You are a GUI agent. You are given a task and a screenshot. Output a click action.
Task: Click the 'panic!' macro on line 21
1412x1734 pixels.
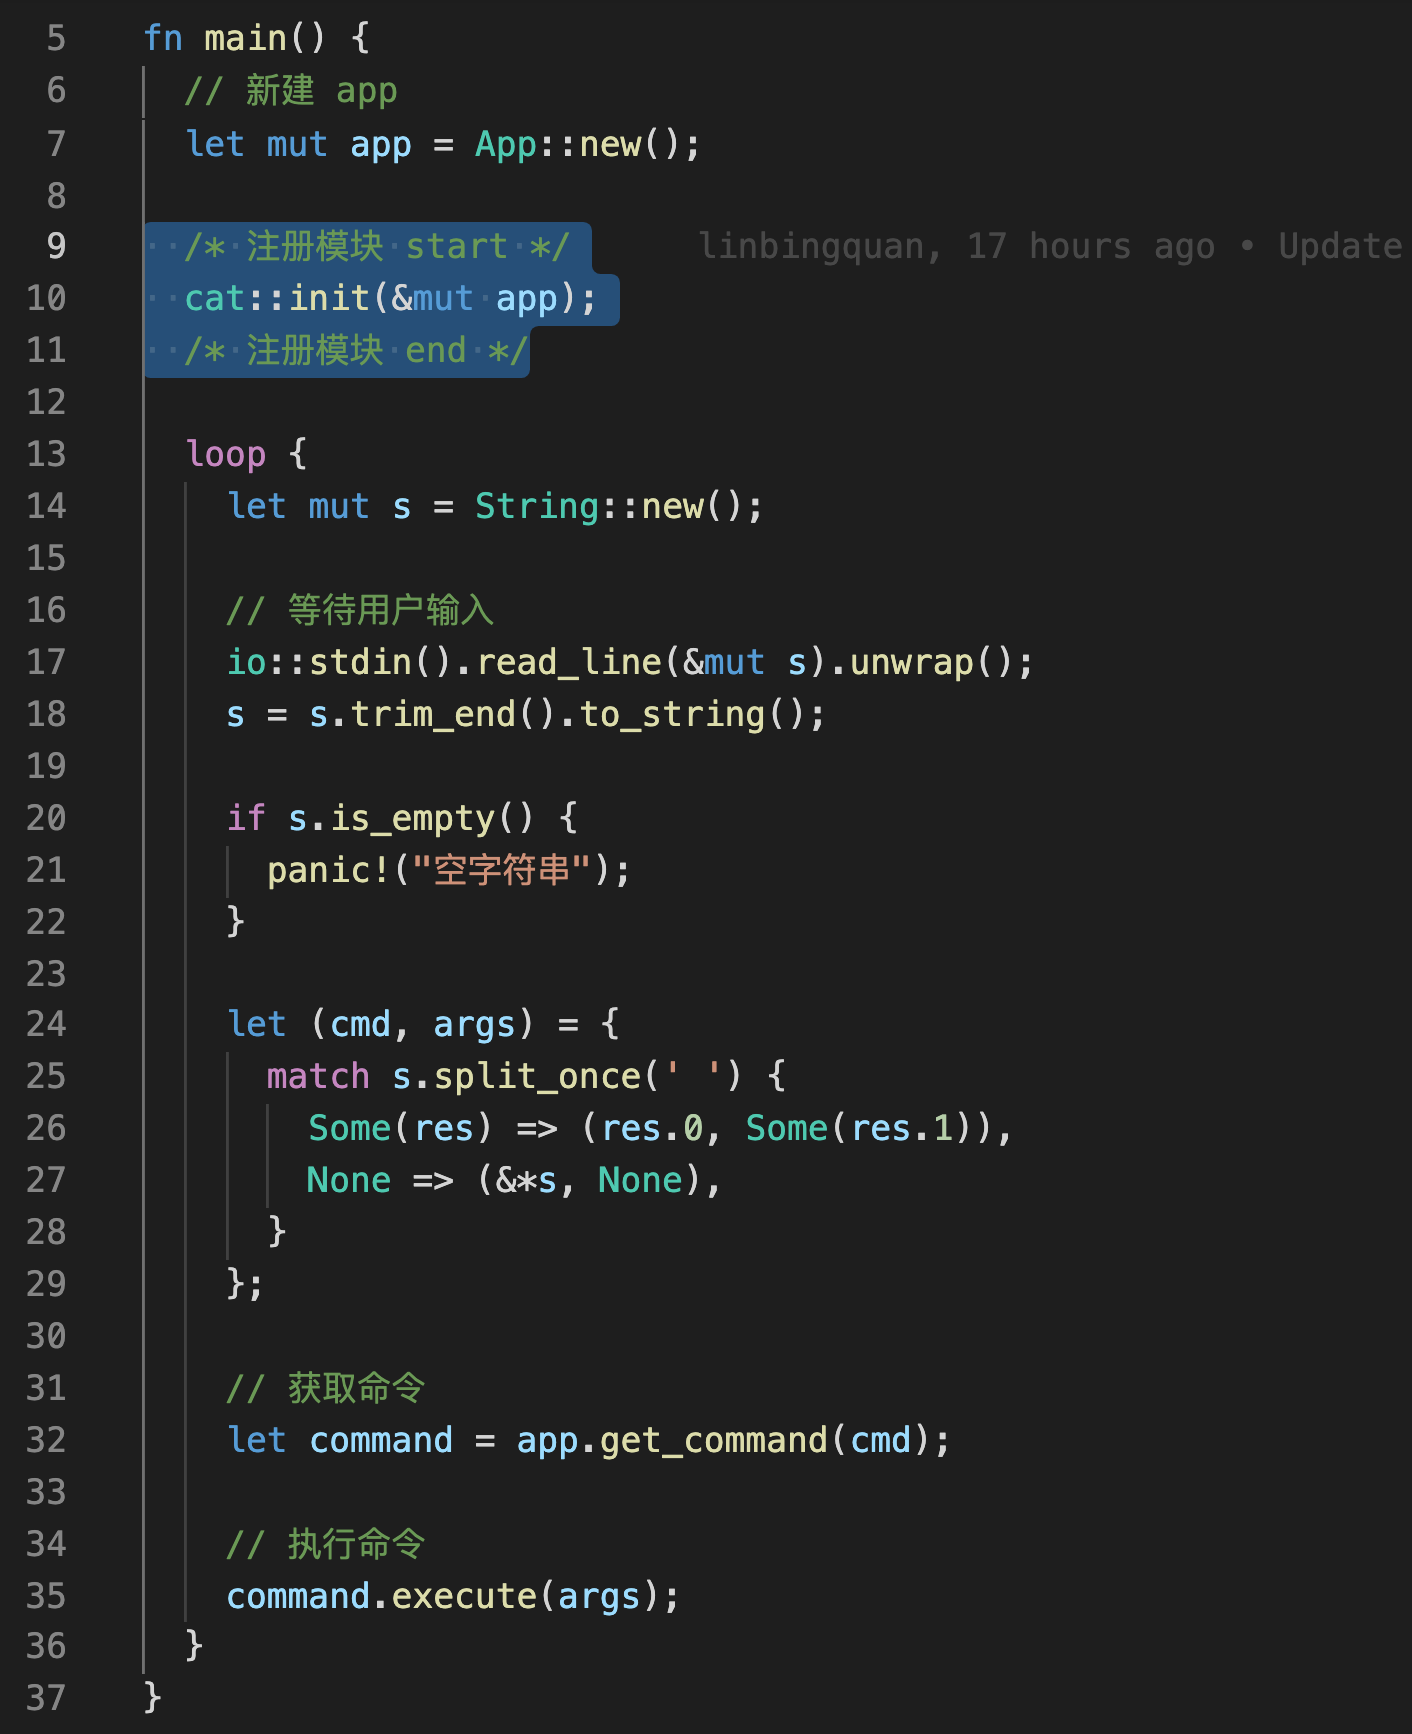click(328, 870)
